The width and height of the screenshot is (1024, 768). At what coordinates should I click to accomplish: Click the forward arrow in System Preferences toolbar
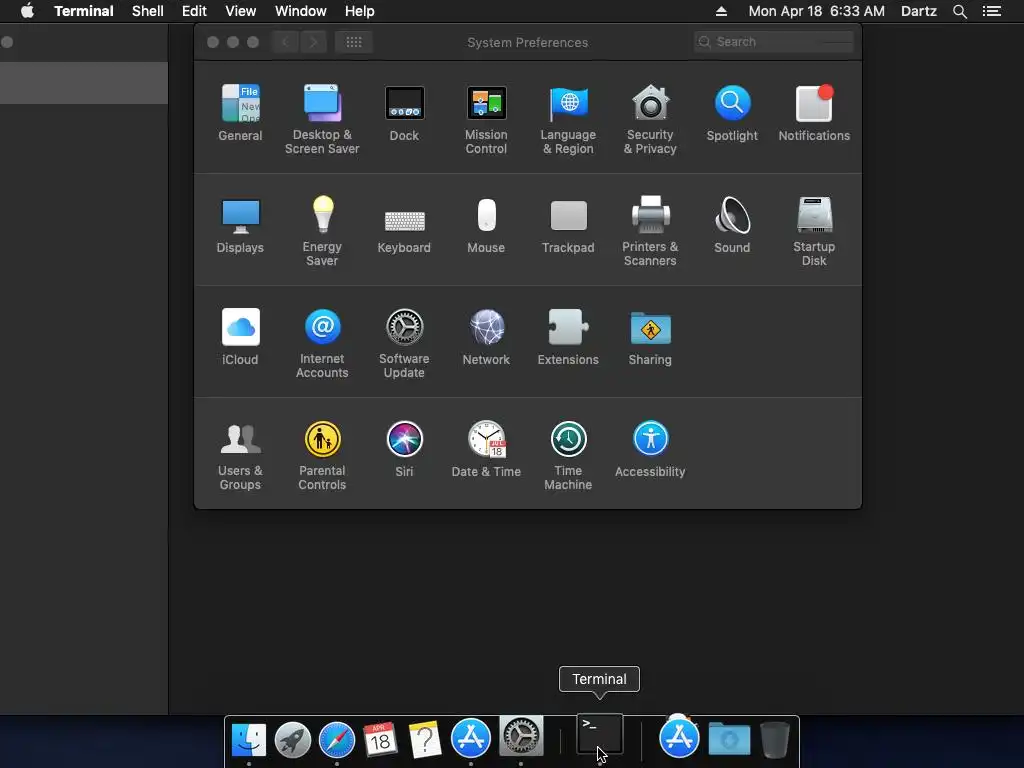click(x=313, y=42)
